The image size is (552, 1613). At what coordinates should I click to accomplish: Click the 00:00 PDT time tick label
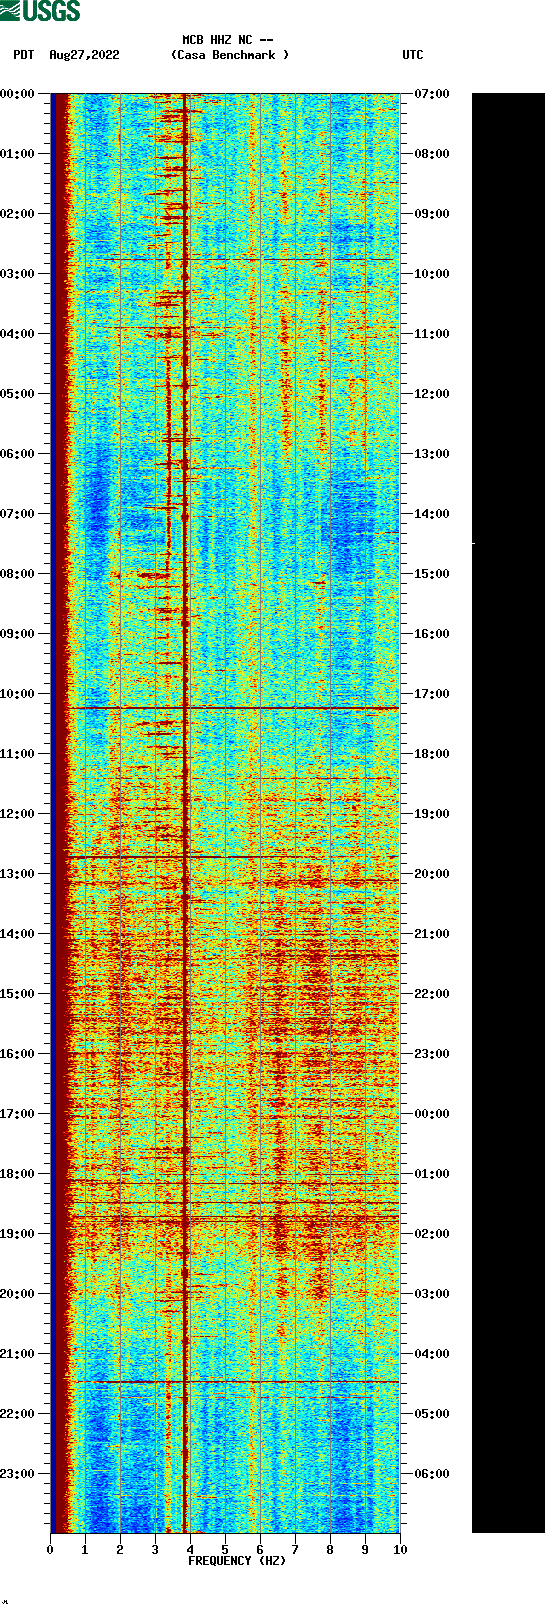click(18, 94)
